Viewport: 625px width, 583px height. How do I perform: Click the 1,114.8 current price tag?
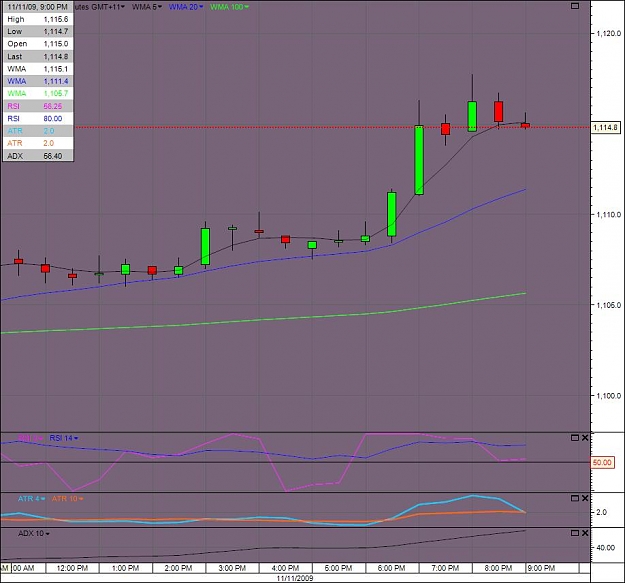(605, 128)
